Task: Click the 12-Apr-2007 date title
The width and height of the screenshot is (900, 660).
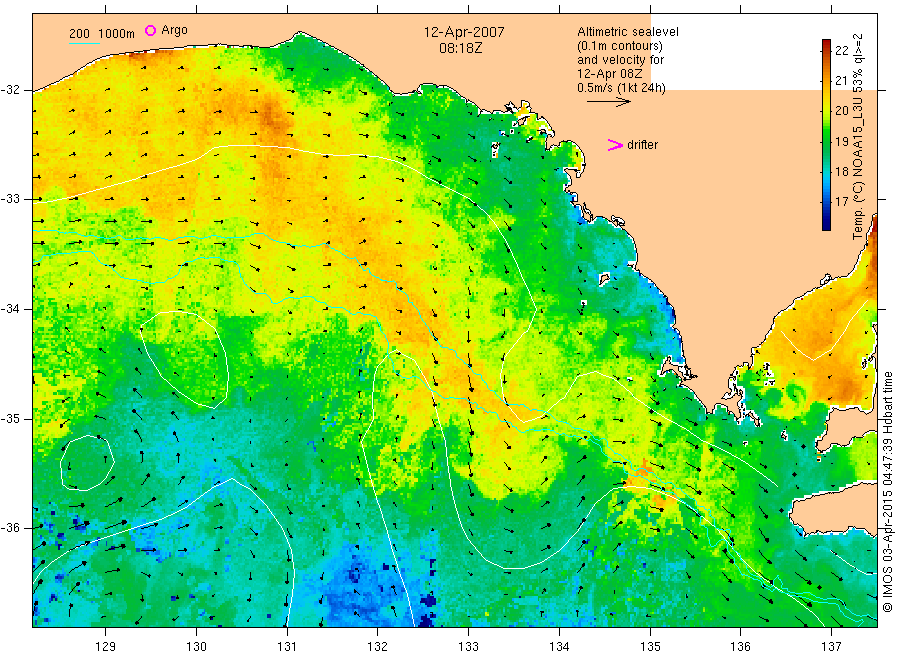Action: pyautogui.click(x=464, y=32)
